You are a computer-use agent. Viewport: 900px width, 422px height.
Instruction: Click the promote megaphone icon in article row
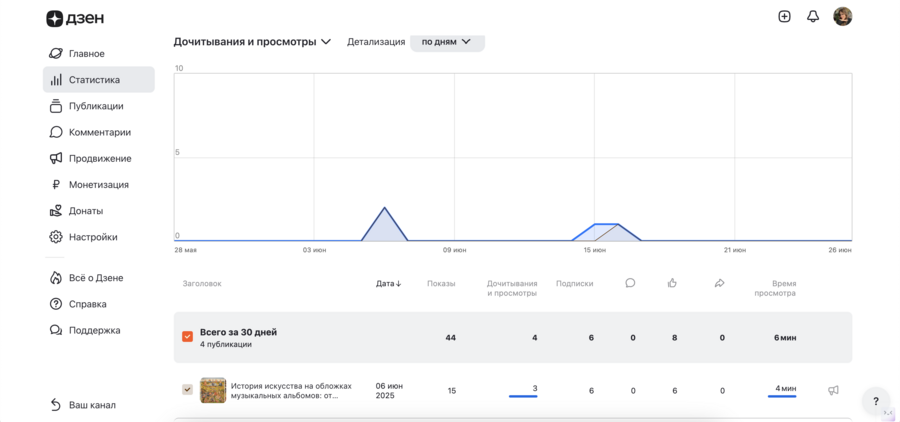[833, 390]
